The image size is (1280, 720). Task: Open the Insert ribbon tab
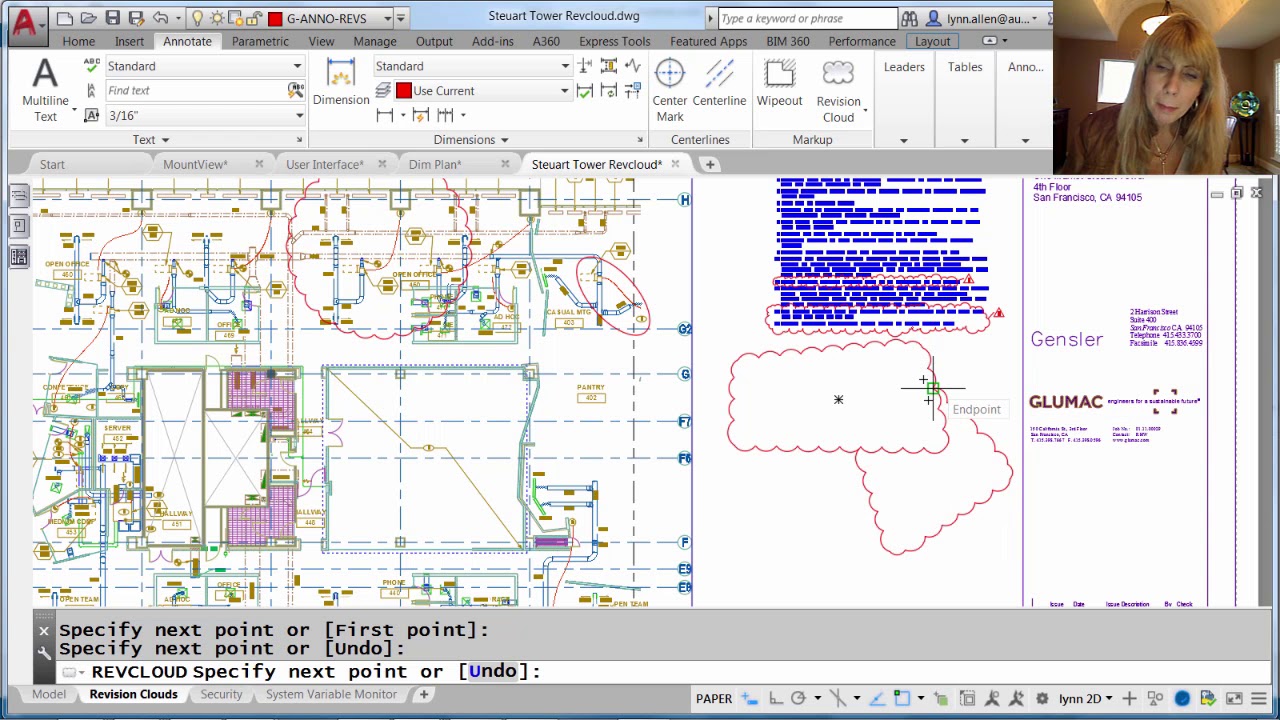(x=129, y=41)
